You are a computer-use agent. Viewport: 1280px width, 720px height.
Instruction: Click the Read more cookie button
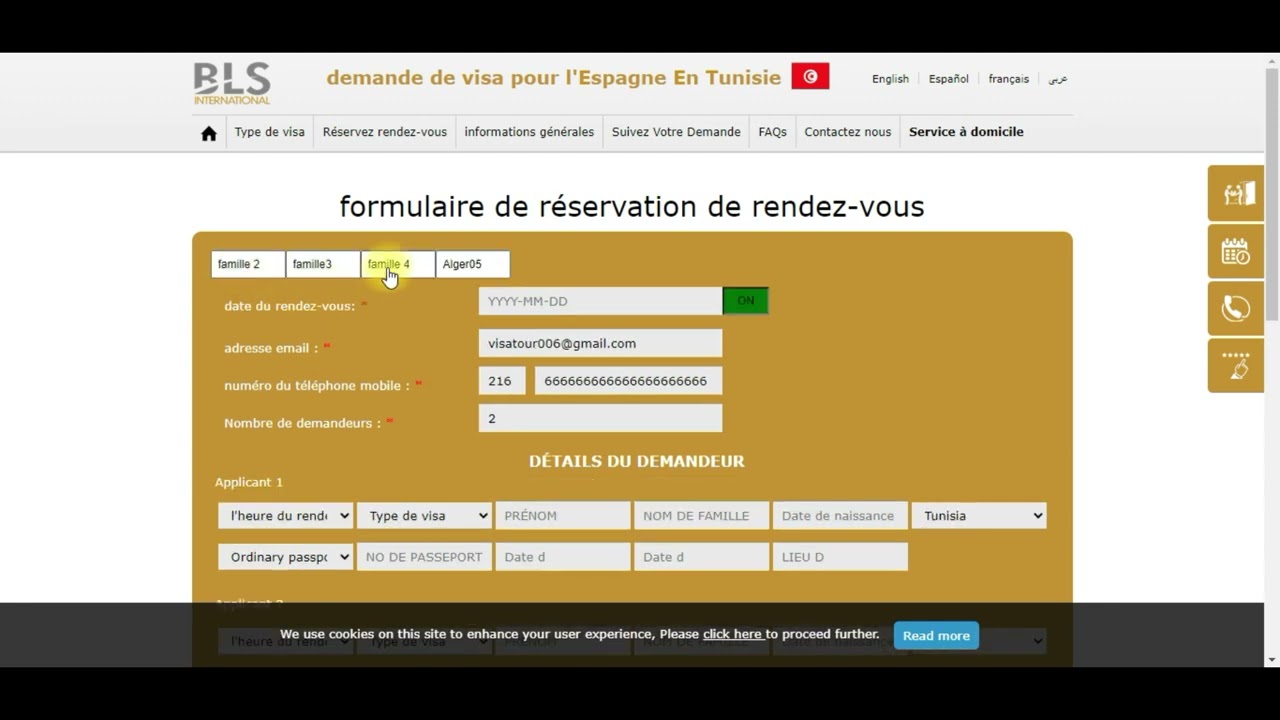(x=936, y=636)
